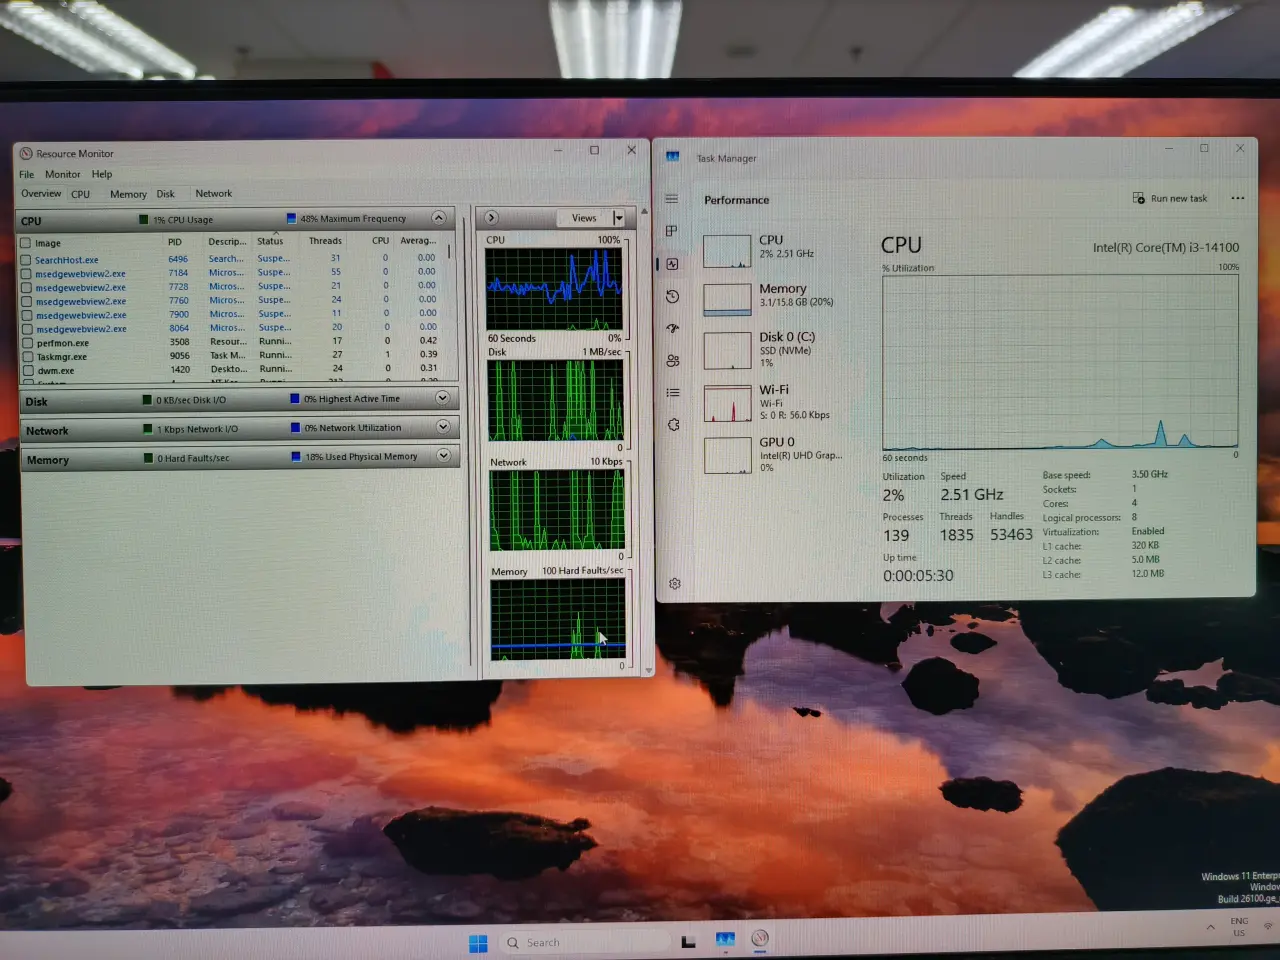Sort processes by the Status column header
1280x960 pixels.
[x=270, y=241]
